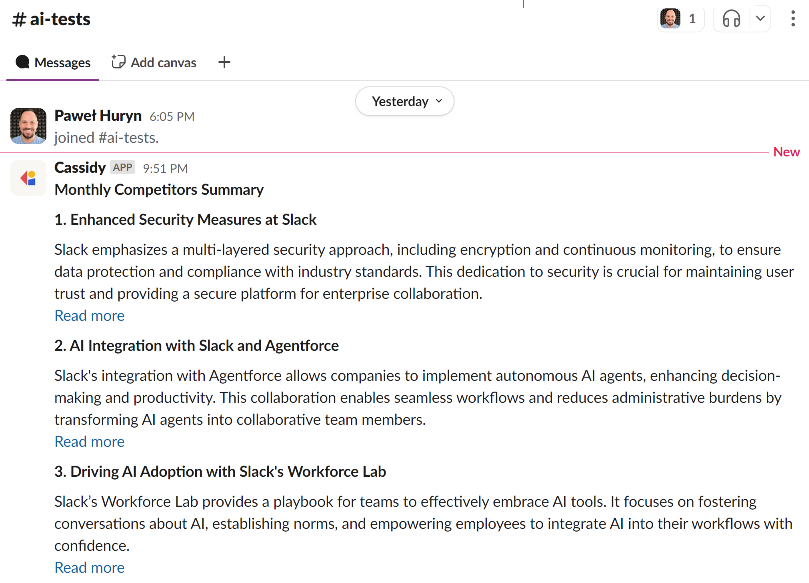Click Read more under Enhanced Security Measures

(x=89, y=315)
